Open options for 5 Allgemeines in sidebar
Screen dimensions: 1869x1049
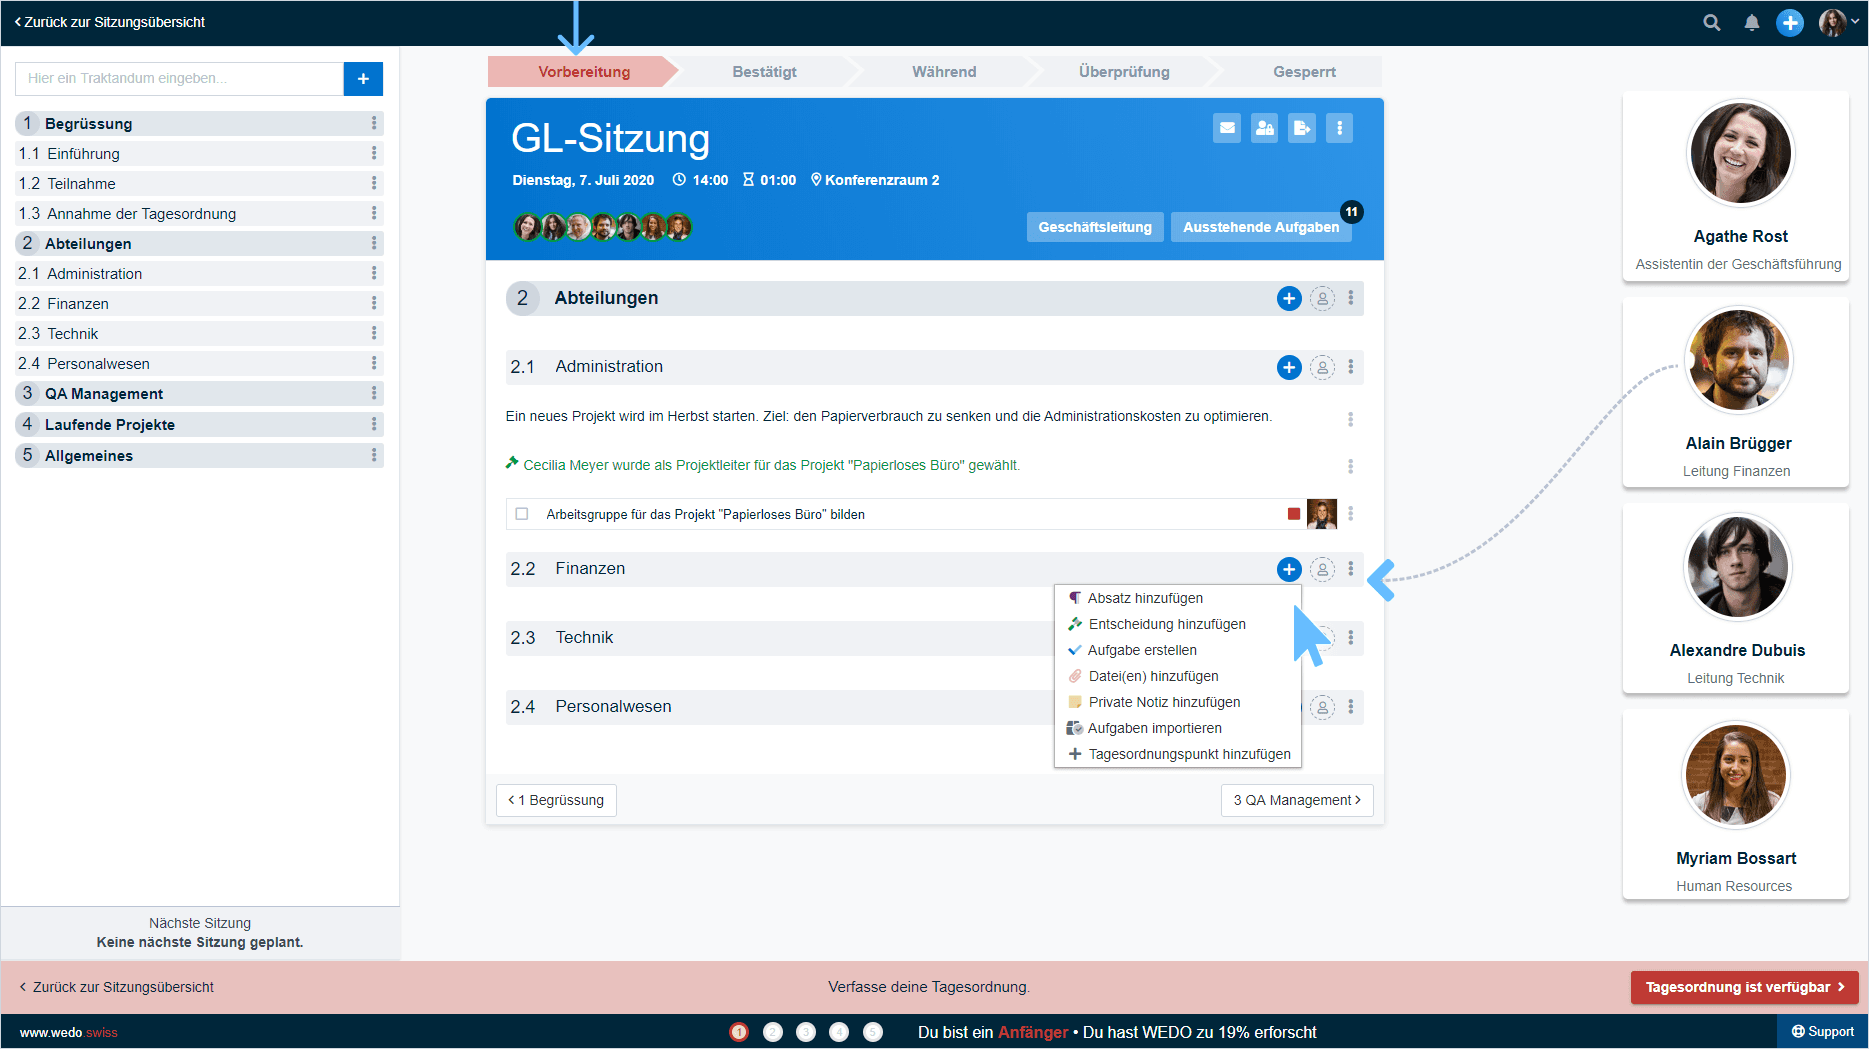374,455
